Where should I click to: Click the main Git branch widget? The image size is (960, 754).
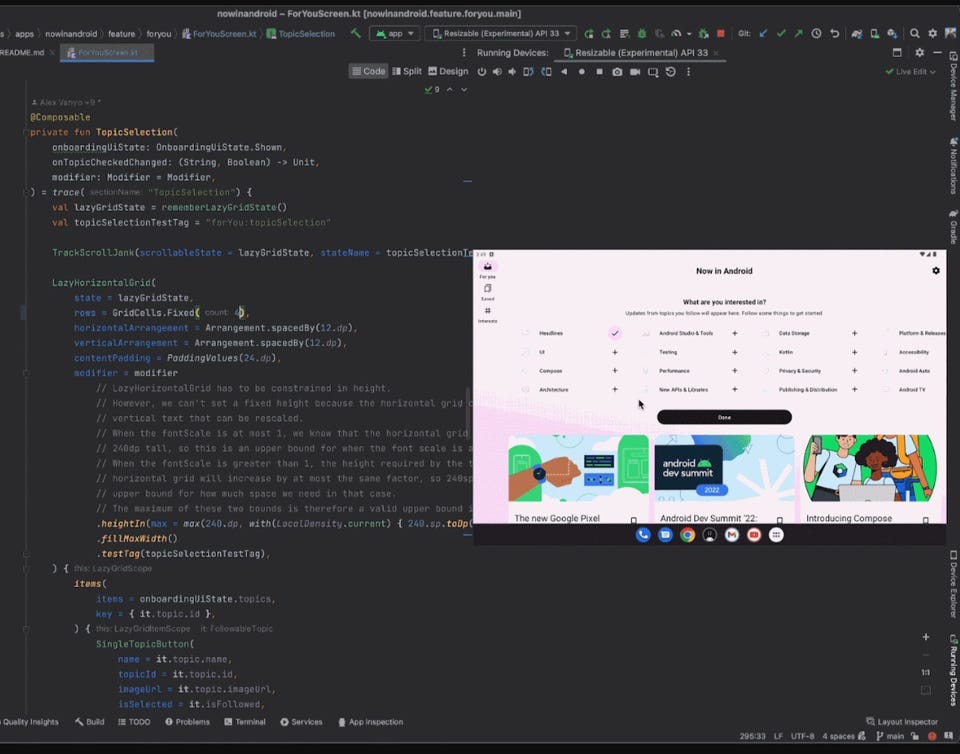coord(890,736)
